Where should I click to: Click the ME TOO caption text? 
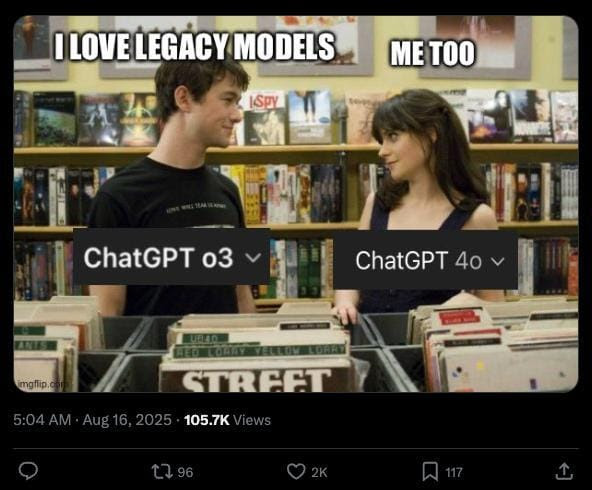(432, 53)
